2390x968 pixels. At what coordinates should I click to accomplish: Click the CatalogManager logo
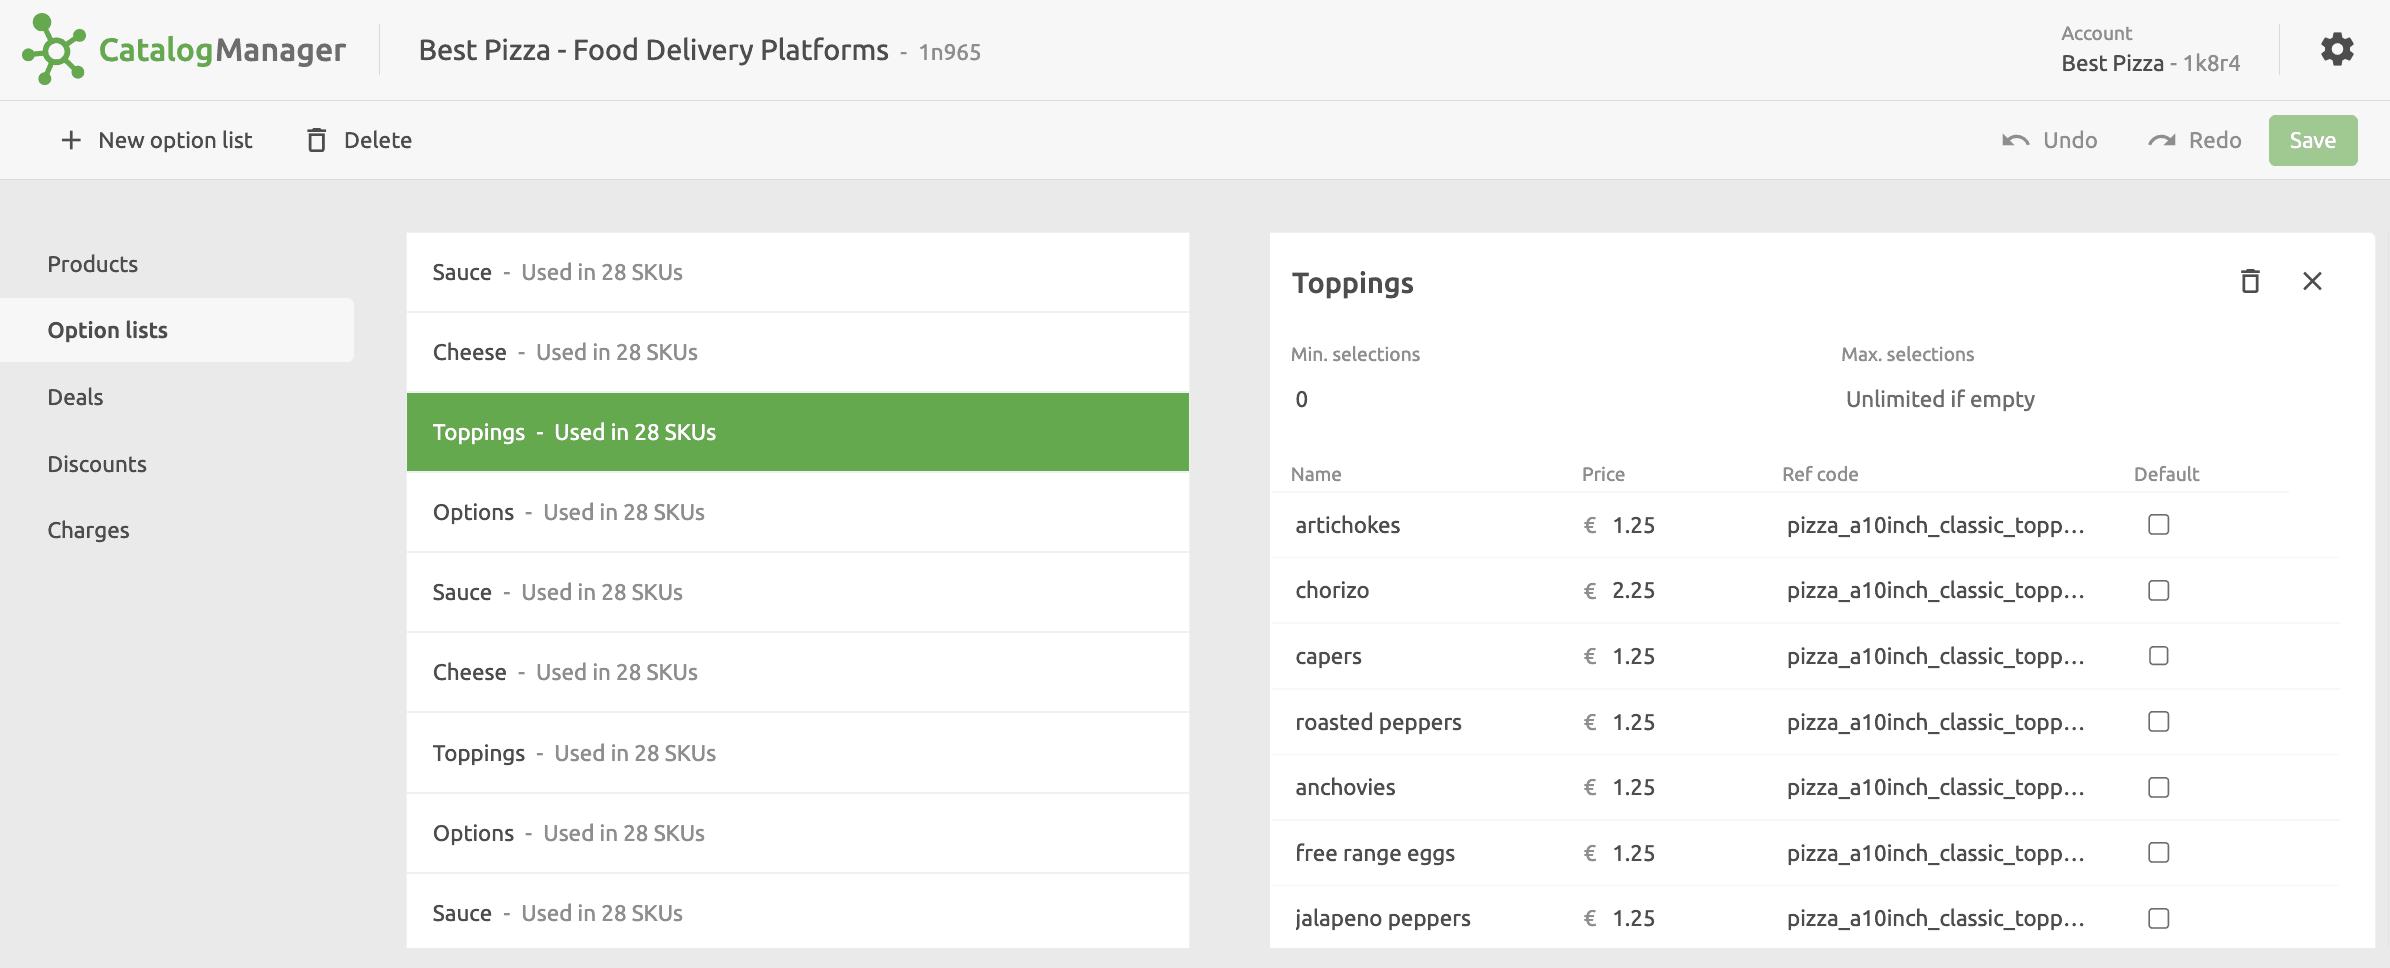183,49
